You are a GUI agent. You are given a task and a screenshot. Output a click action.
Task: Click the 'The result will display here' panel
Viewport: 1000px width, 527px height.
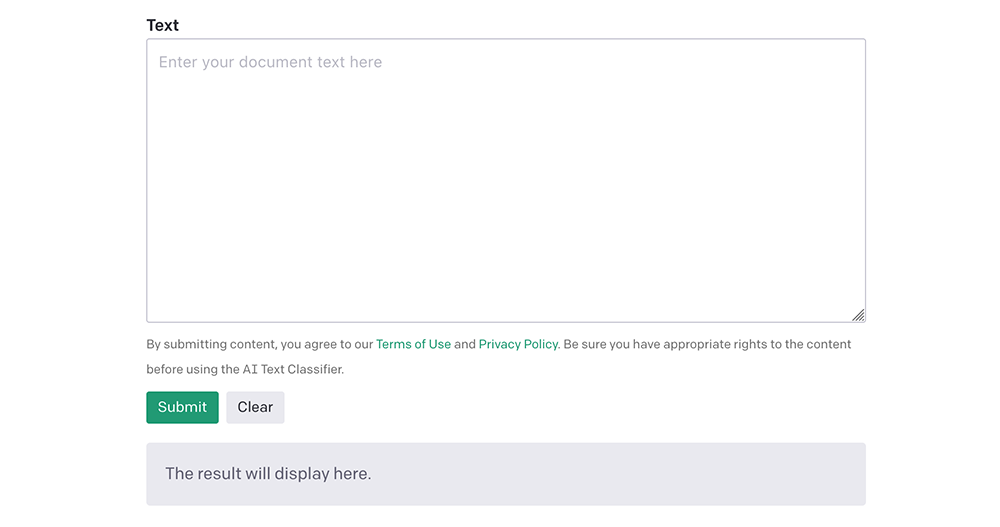[x=506, y=474]
